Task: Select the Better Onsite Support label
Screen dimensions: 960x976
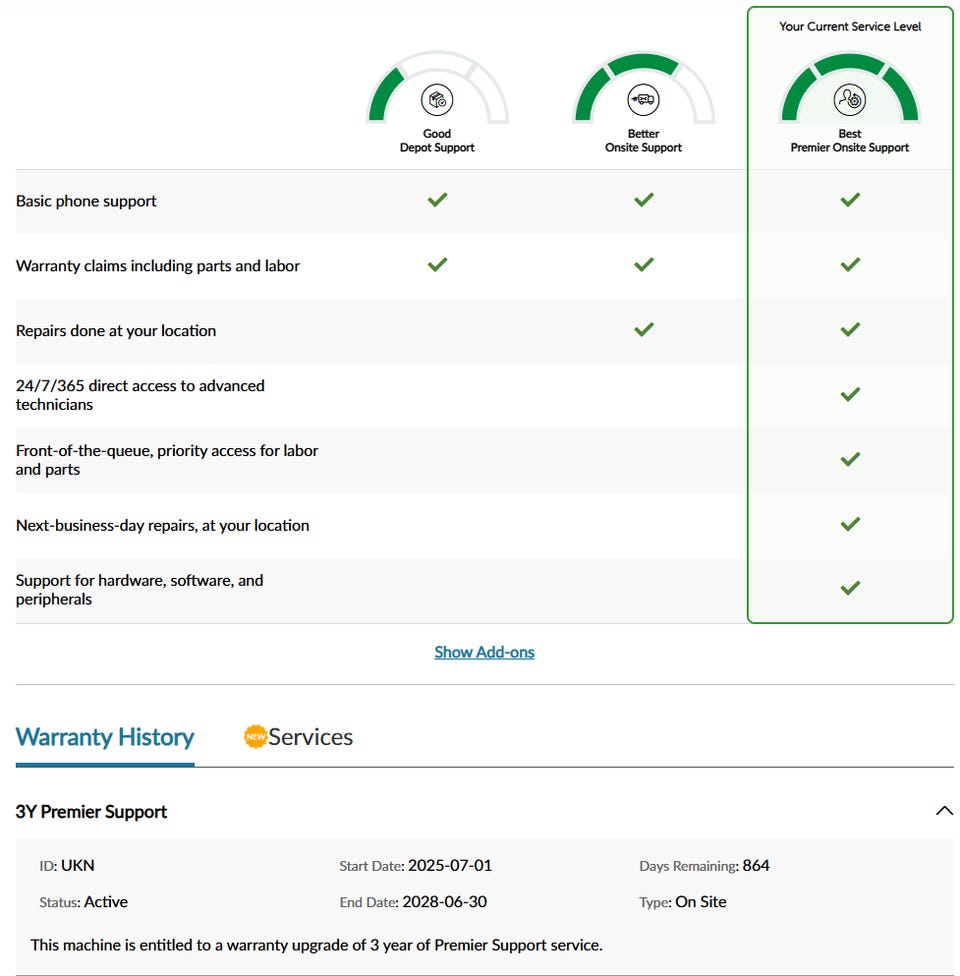Action: [x=644, y=140]
